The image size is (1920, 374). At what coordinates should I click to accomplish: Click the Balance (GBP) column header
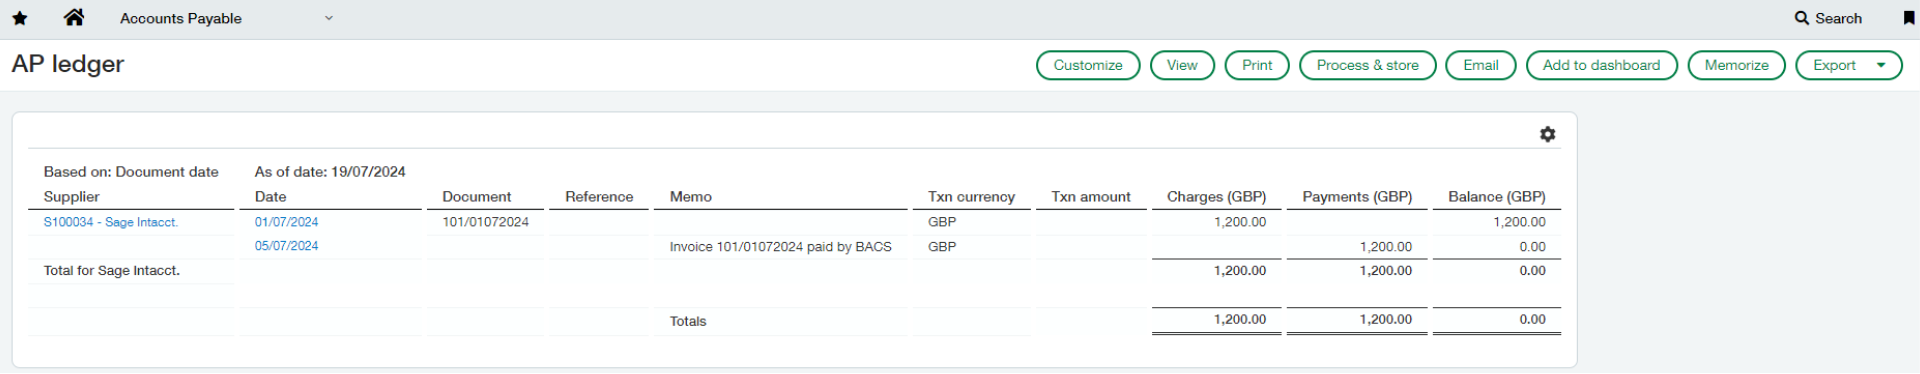coord(1496,197)
